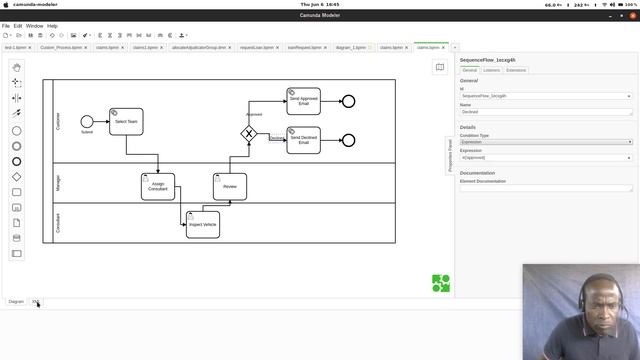
Task: Click the bpmn.io green logo
Action: (x=441, y=283)
